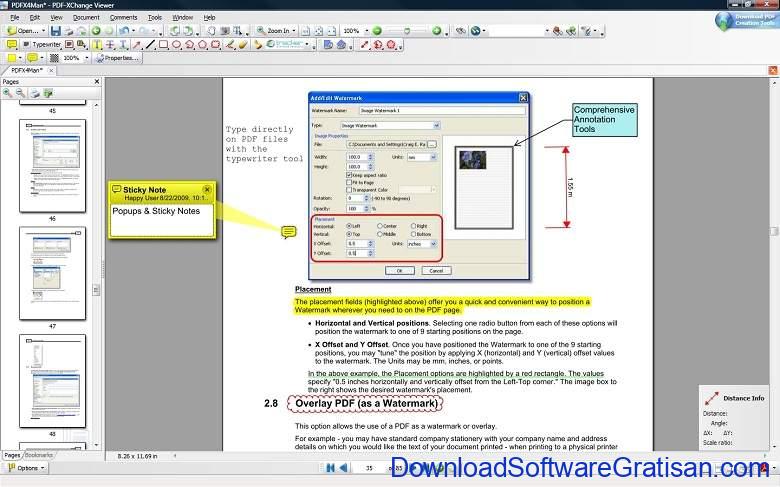This screenshot has height=487, width=780.
Task: Open the yellow fill color dropdown arrow
Action: tap(19, 58)
